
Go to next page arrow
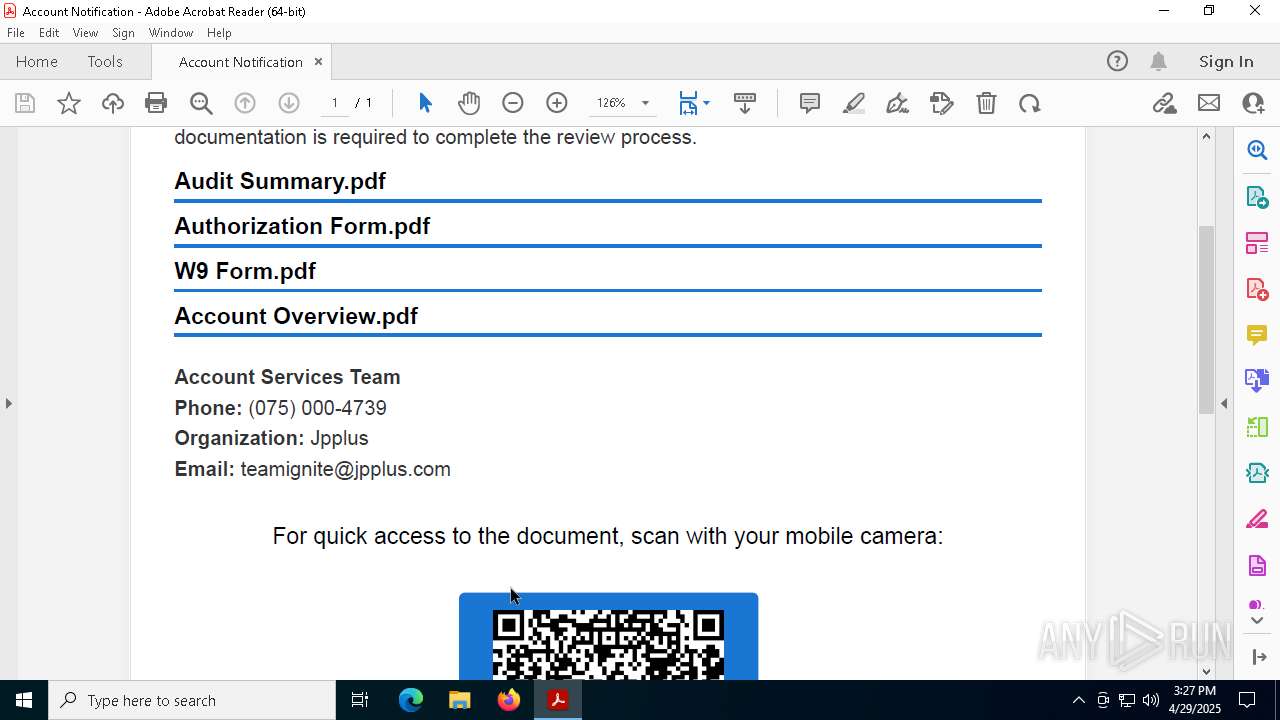pyautogui.click(x=289, y=103)
